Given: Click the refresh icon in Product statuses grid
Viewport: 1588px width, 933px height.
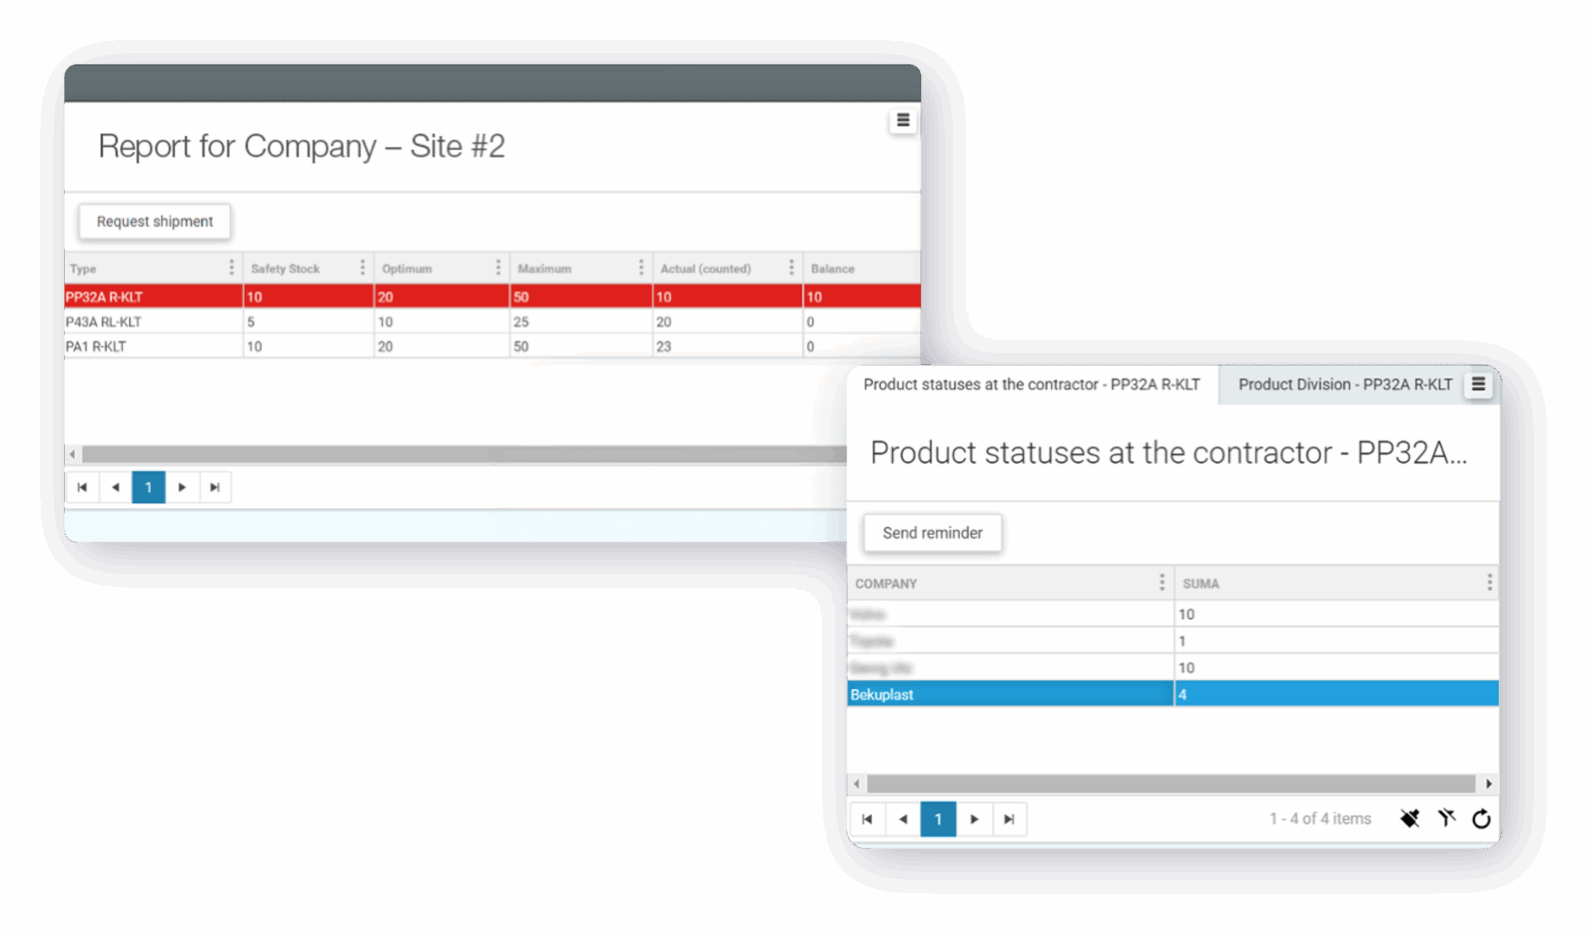Looking at the screenshot, I should (x=1481, y=819).
